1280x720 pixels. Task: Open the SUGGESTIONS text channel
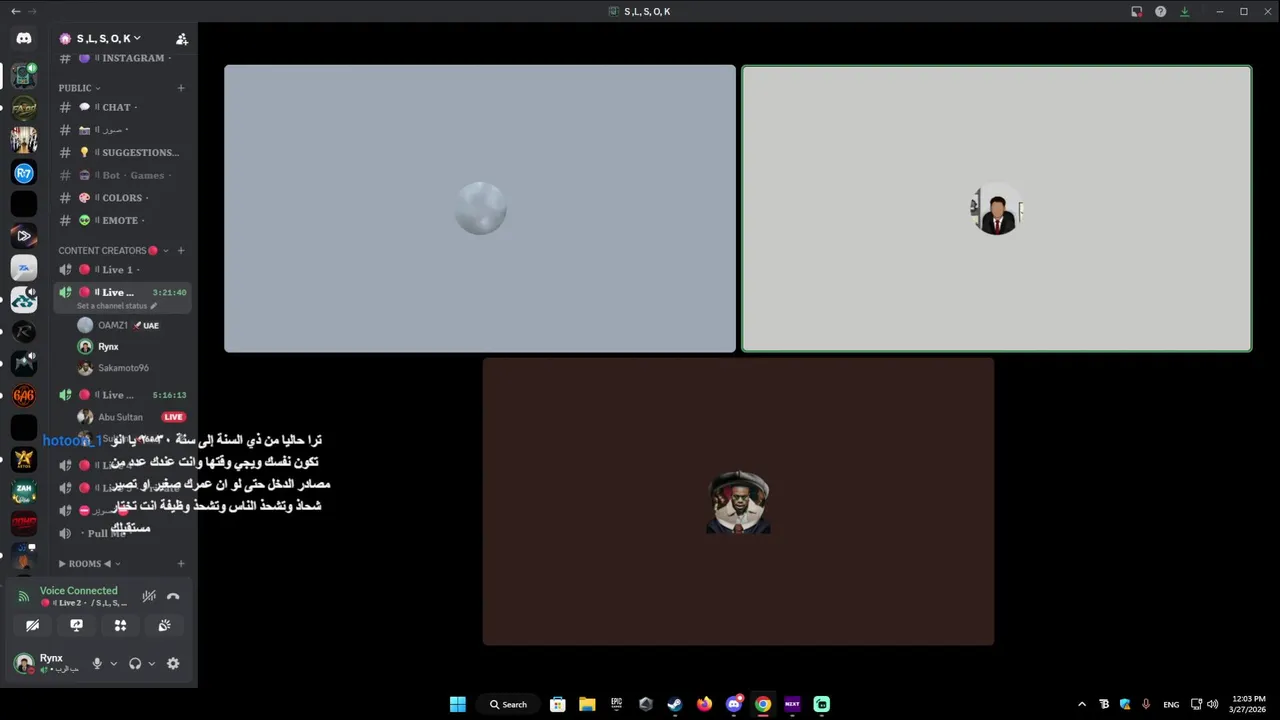pyautogui.click(x=122, y=152)
